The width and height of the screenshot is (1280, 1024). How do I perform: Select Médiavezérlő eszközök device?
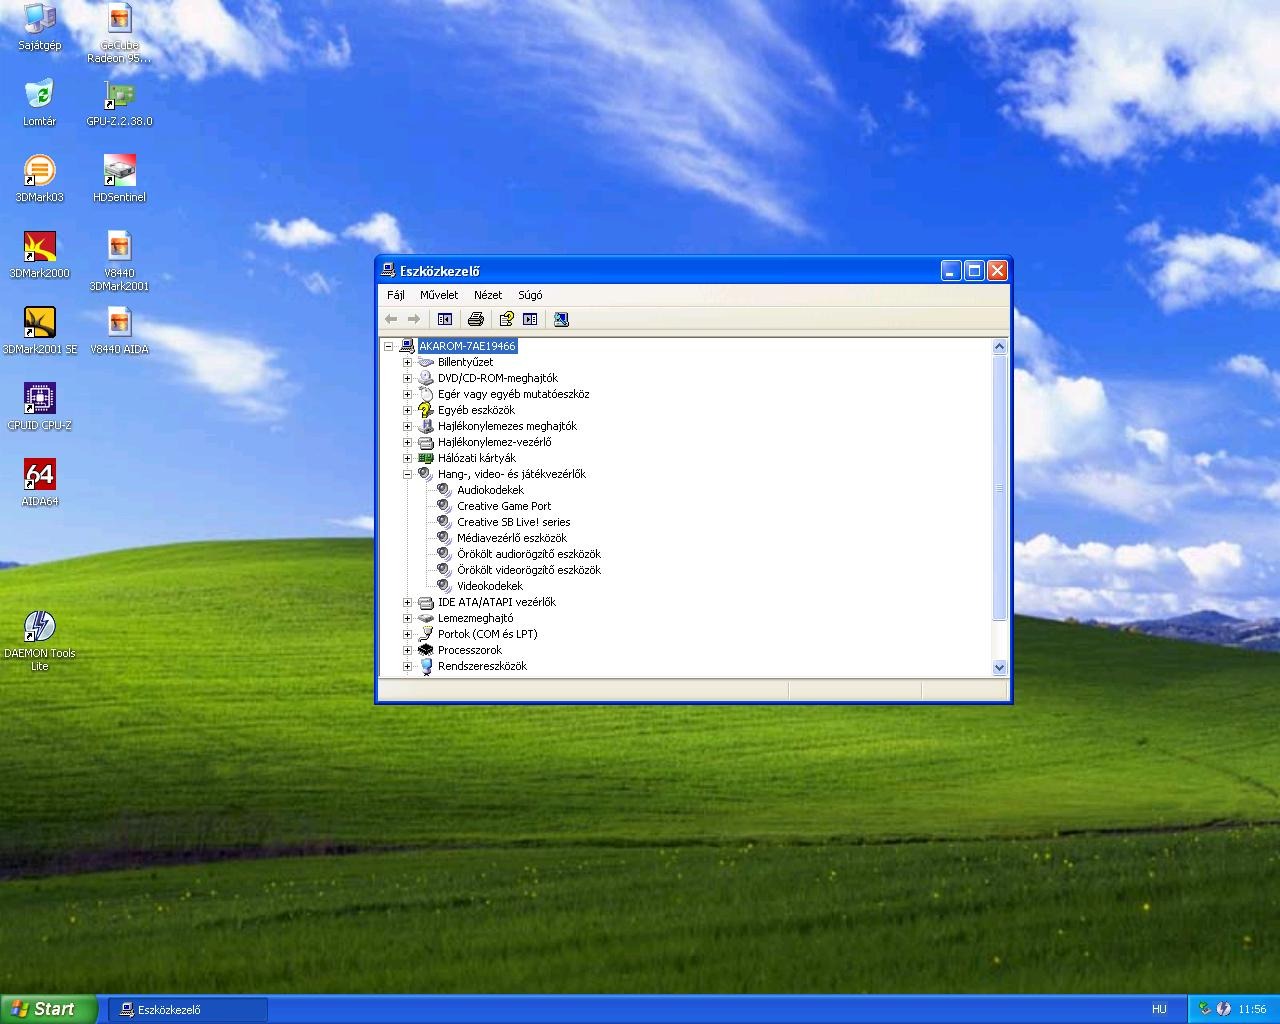512,538
